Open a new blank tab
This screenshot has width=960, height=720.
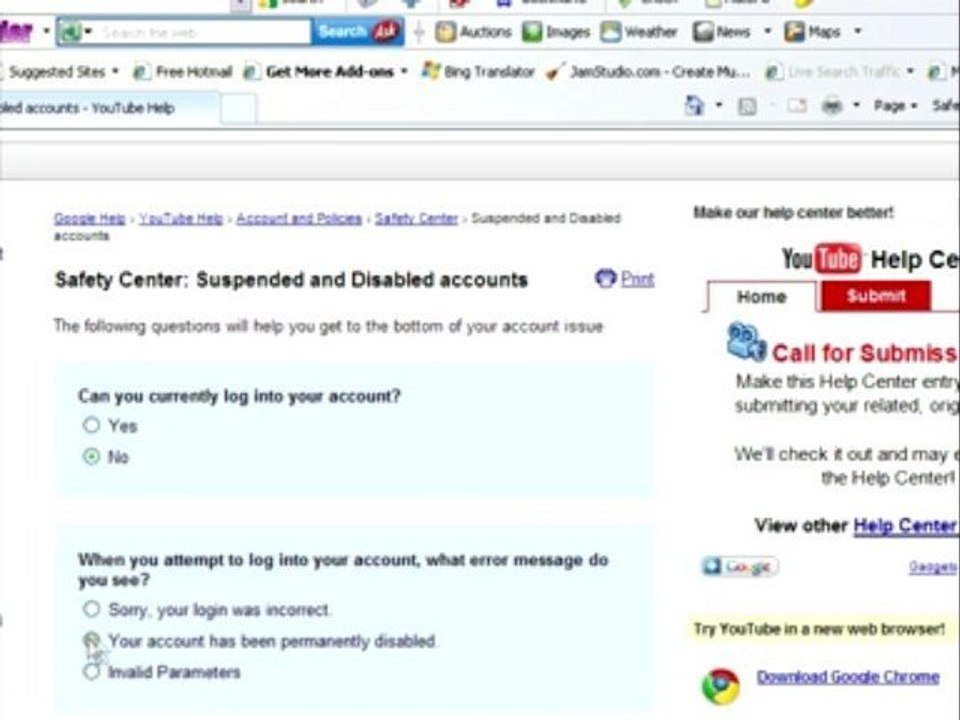pos(238,109)
